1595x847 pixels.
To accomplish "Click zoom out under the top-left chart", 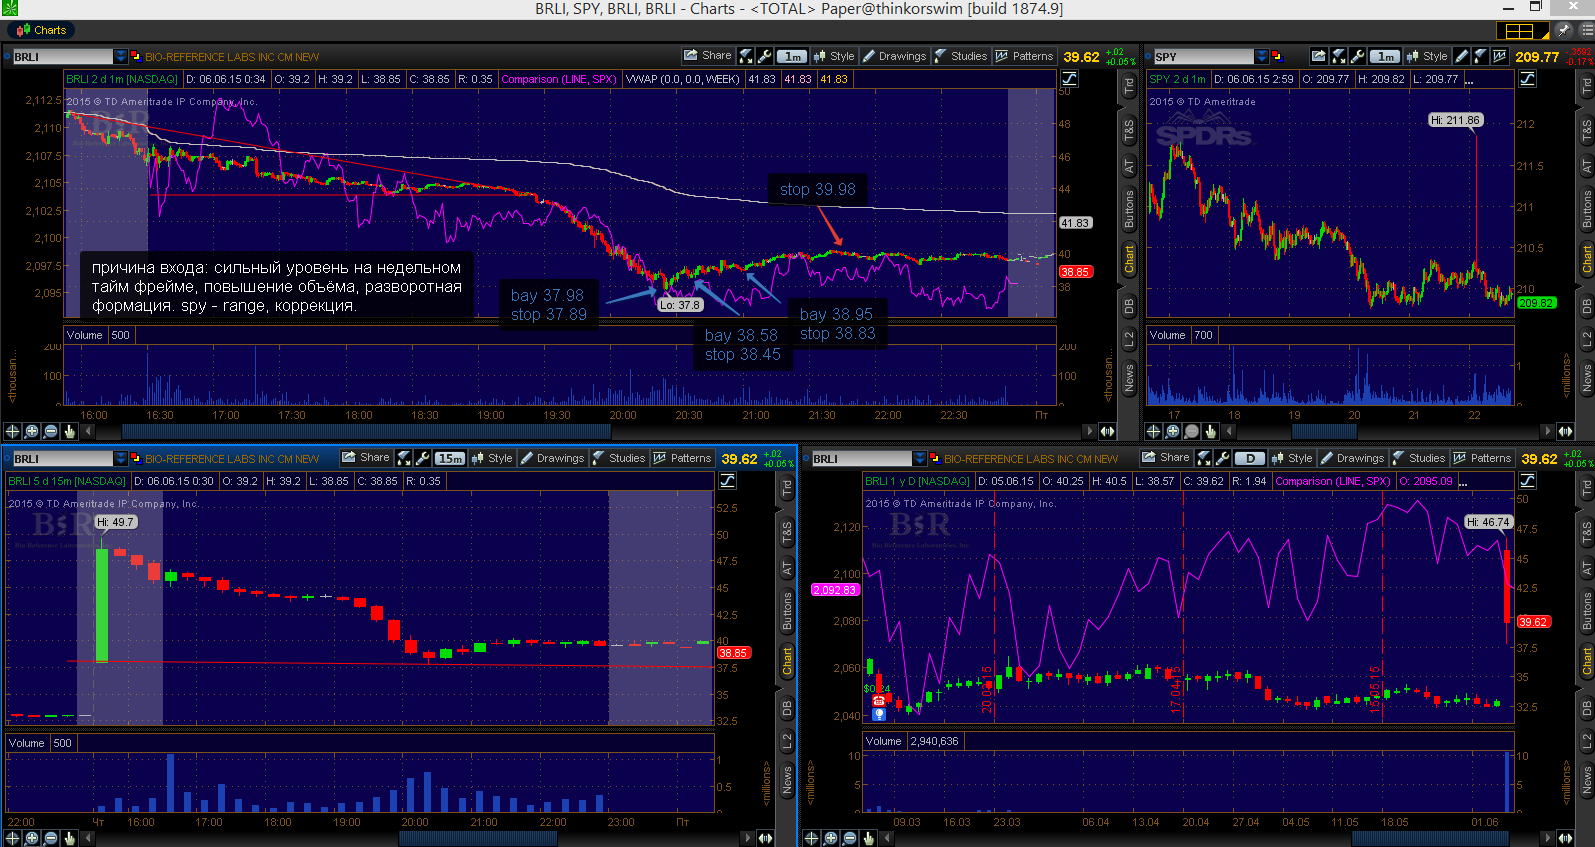I will tap(51, 431).
